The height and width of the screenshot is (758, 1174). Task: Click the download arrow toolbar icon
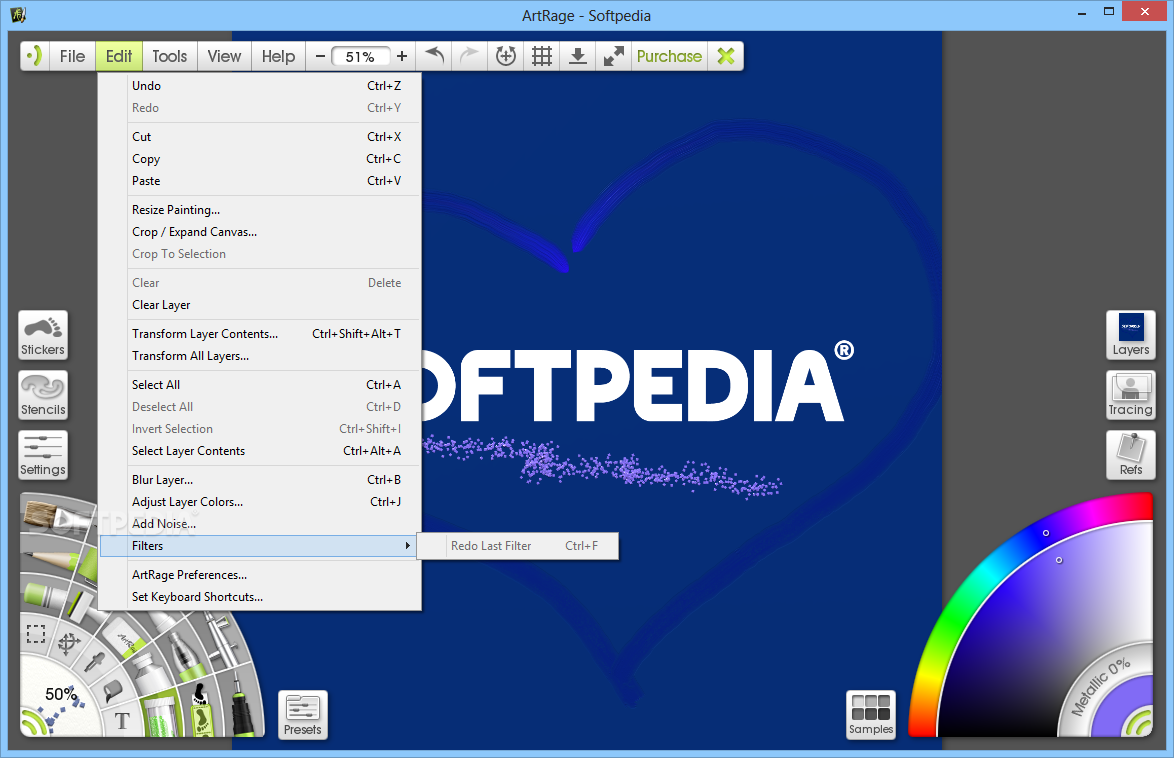tap(577, 56)
